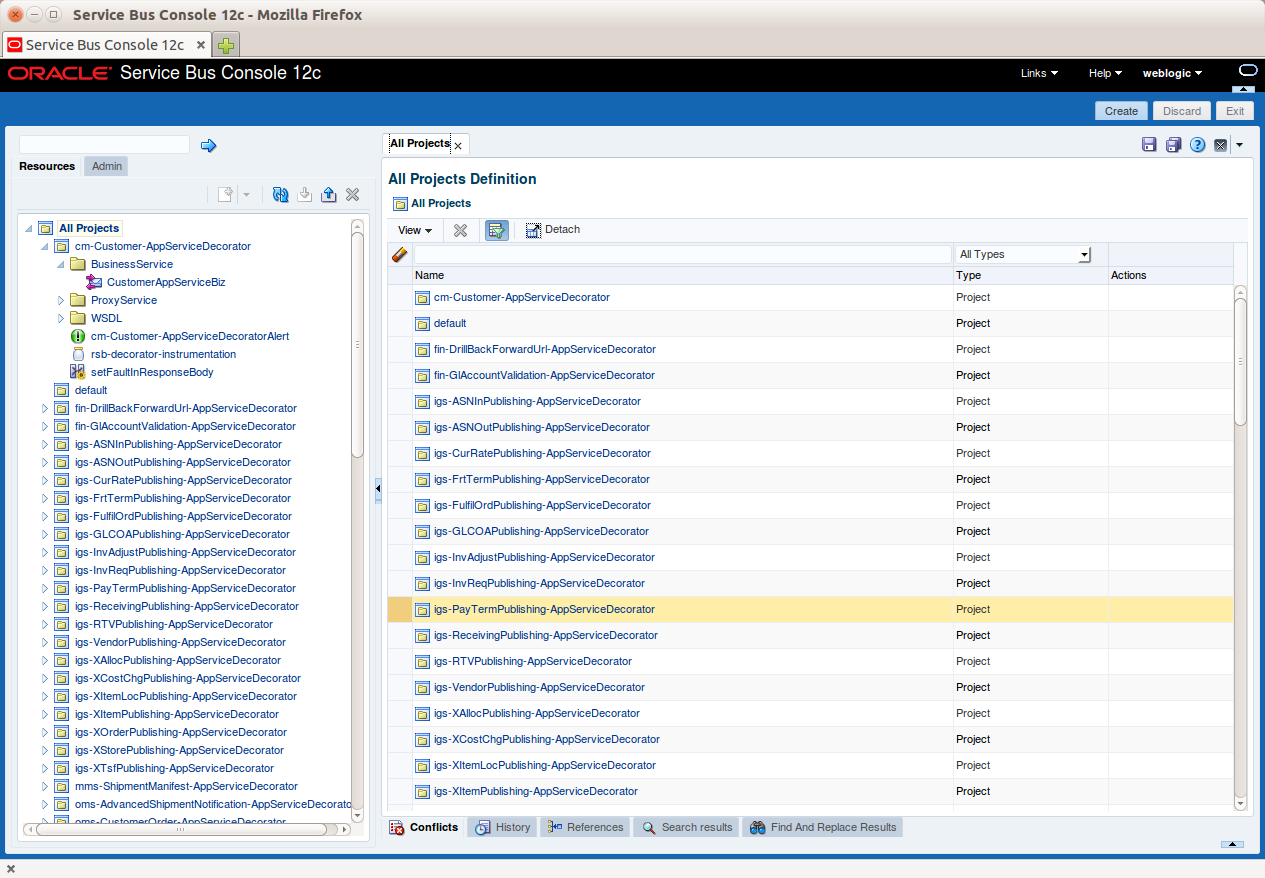The width and height of the screenshot is (1265, 878).
Task: Click the Type column header
Action: (1030, 275)
